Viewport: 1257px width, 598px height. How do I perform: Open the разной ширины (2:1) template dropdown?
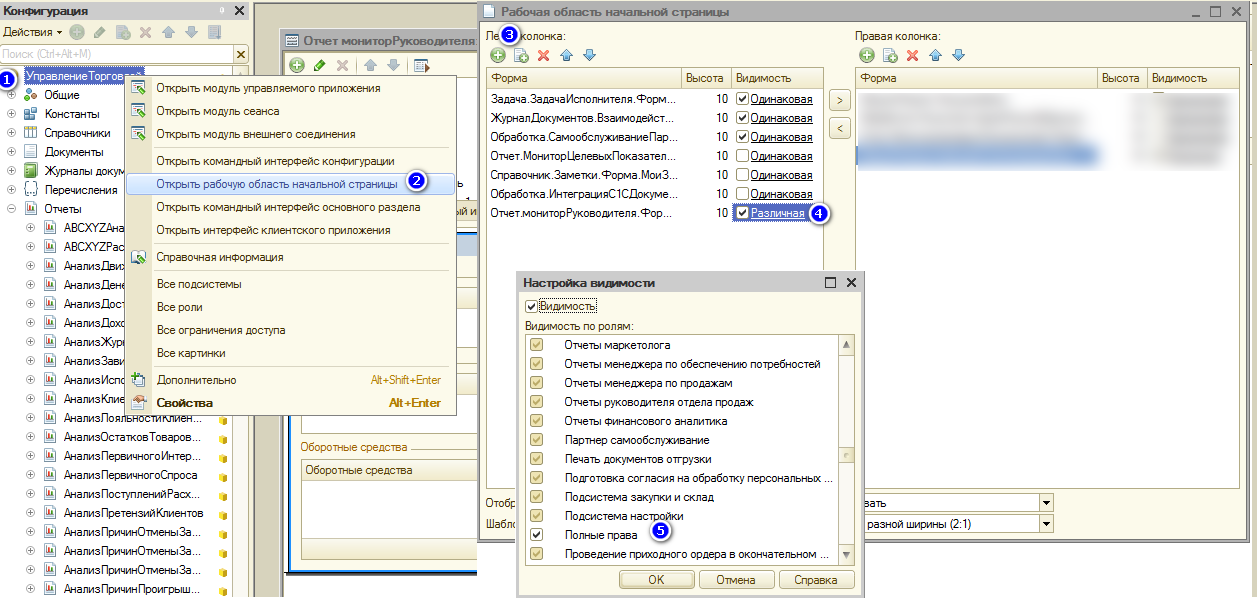click(x=1047, y=523)
